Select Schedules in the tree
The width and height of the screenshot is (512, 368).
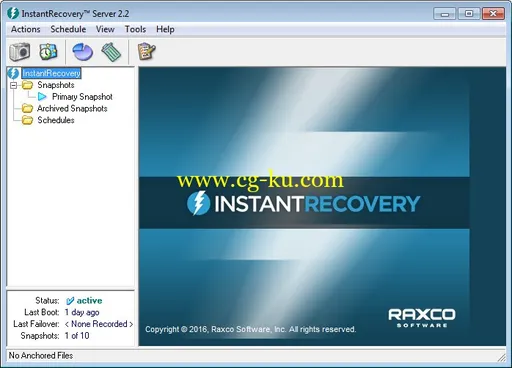pyautogui.click(x=56, y=120)
